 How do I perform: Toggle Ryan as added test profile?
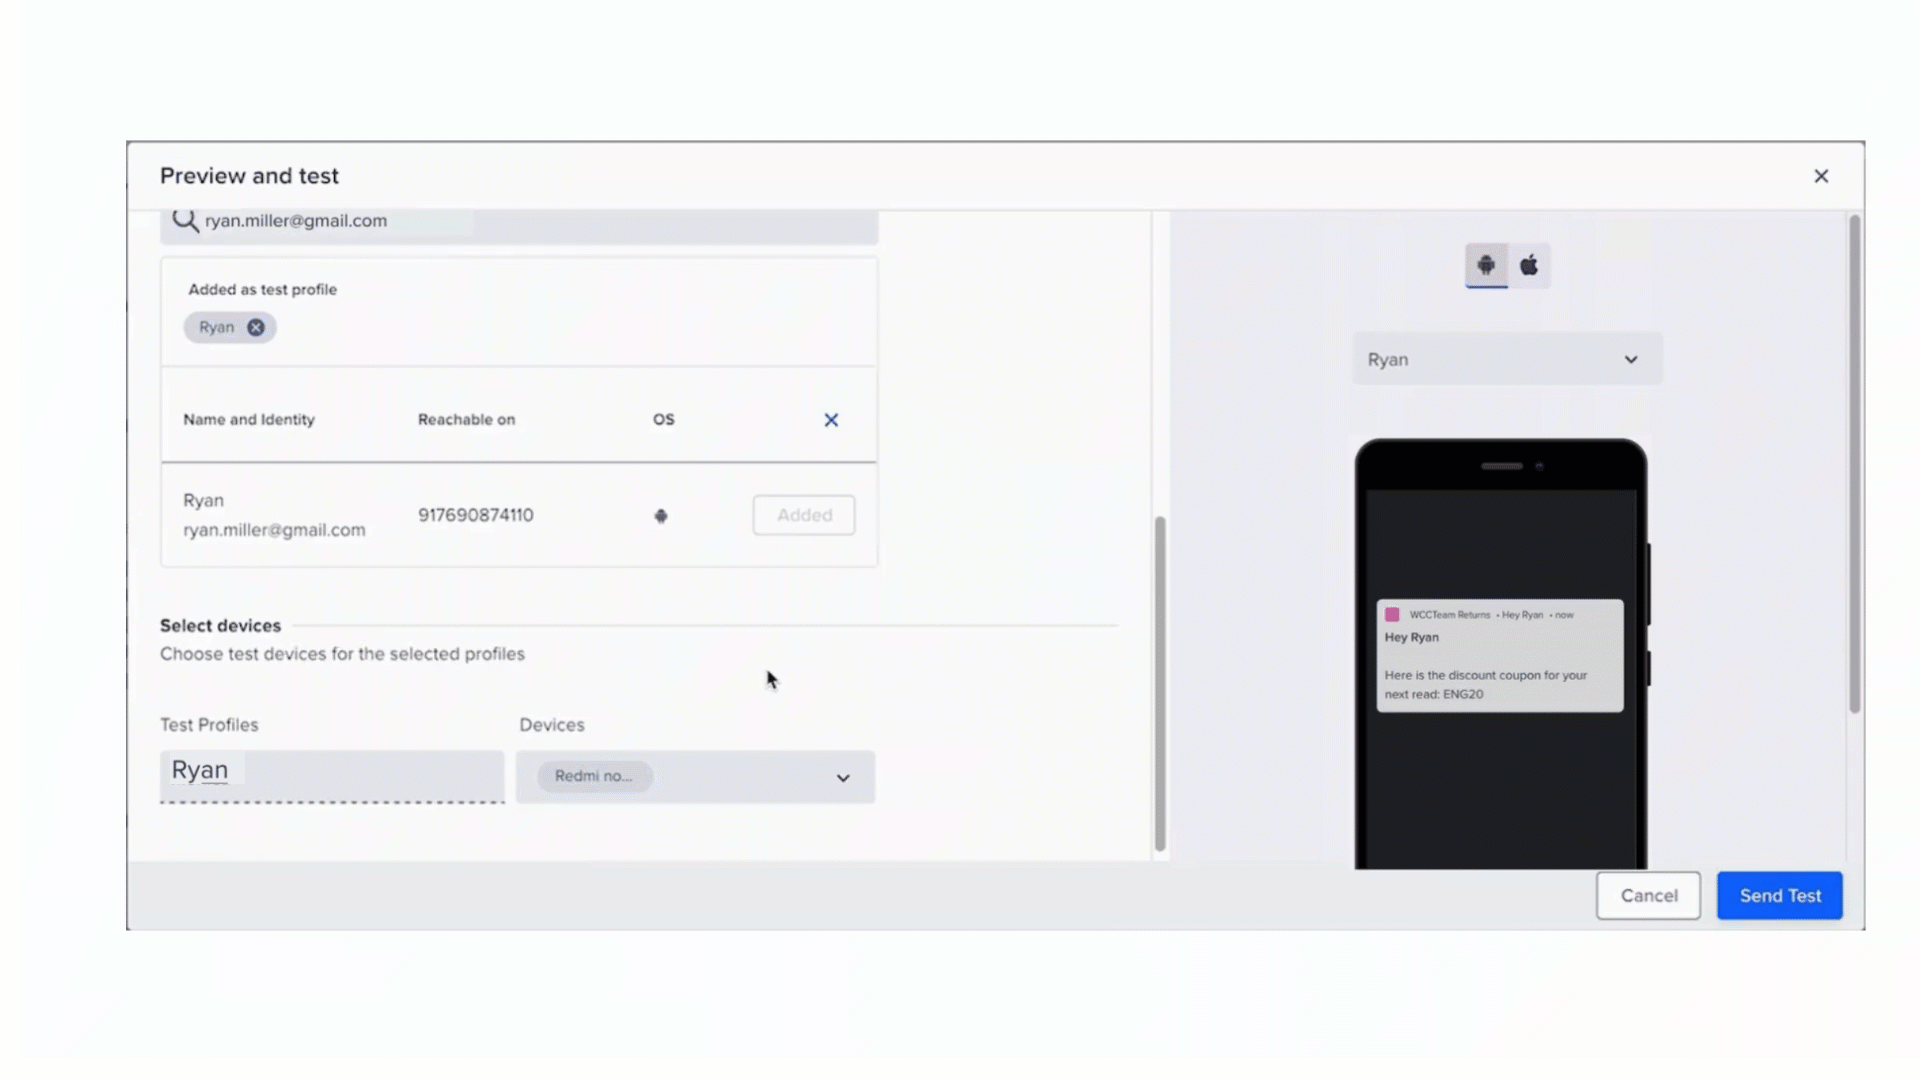(x=256, y=327)
